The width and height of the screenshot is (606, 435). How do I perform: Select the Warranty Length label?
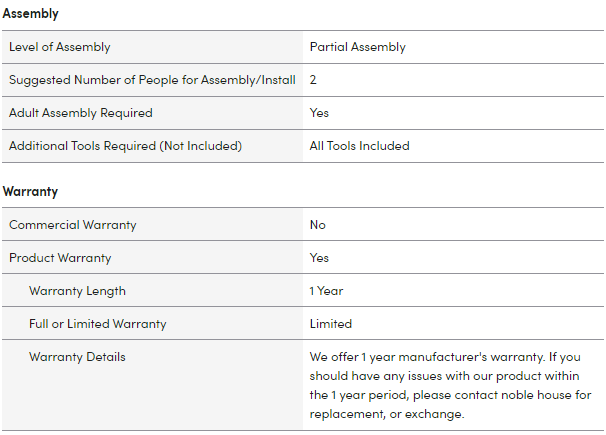pos(77,291)
